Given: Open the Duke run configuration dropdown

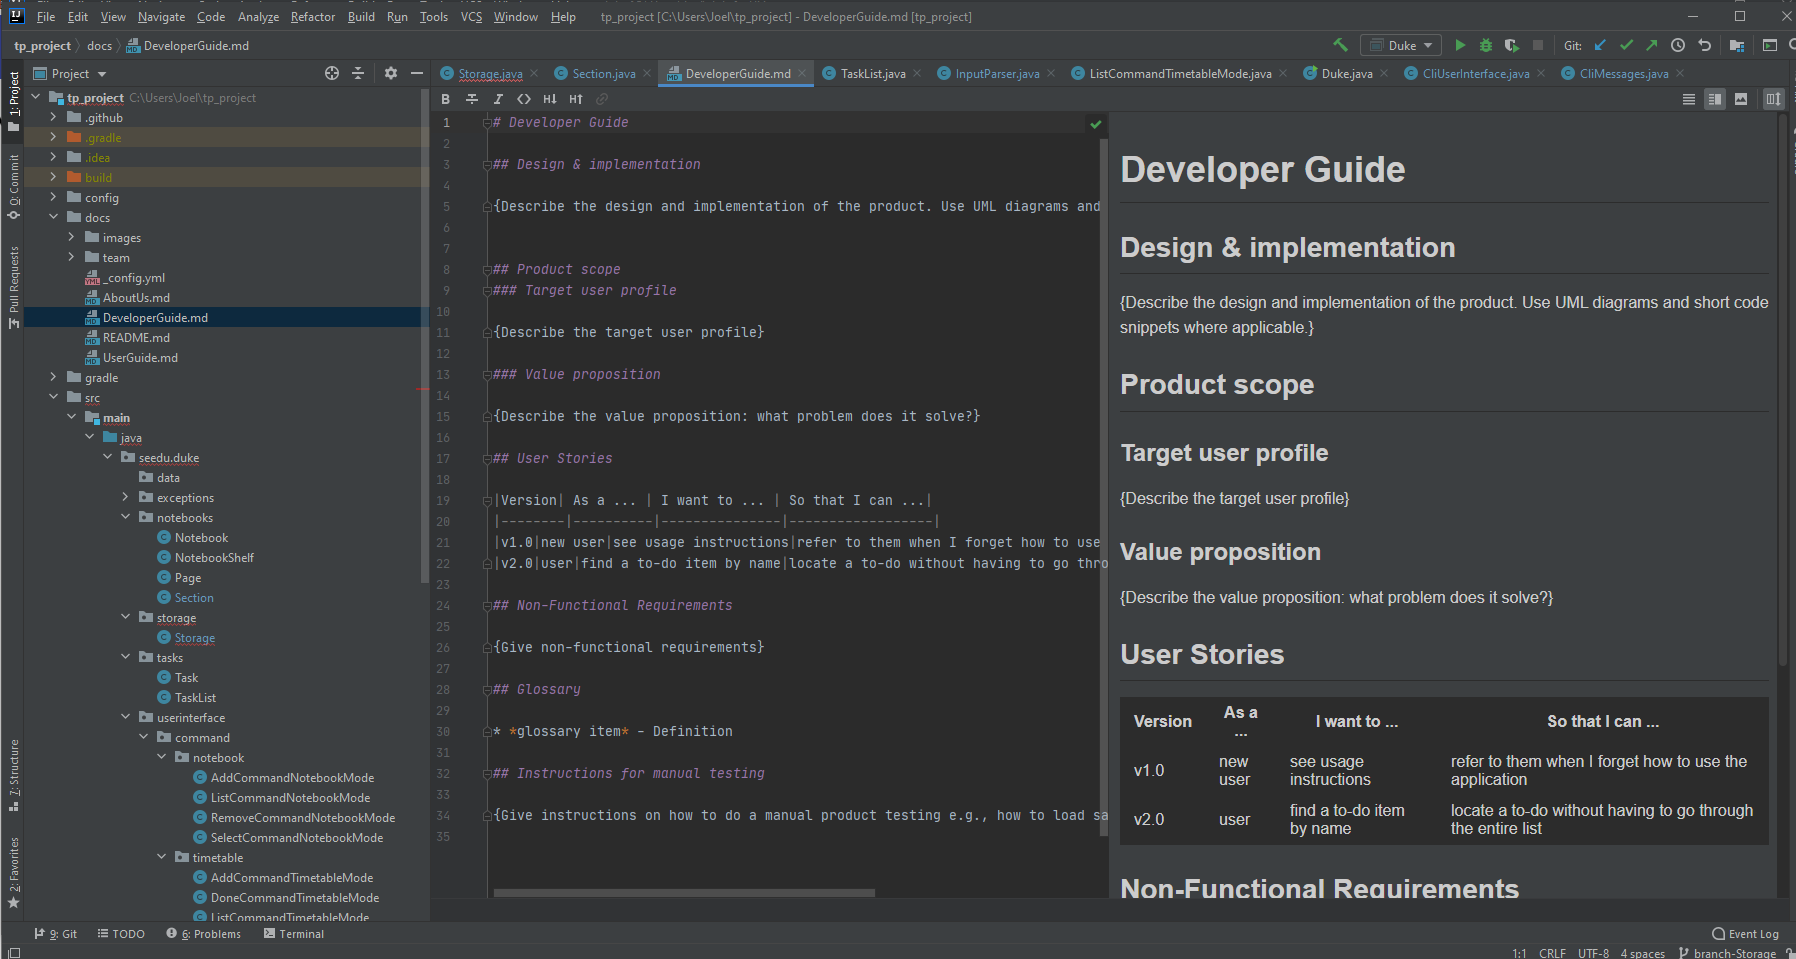Looking at the screenshot, I should (x=1402, y=45).
